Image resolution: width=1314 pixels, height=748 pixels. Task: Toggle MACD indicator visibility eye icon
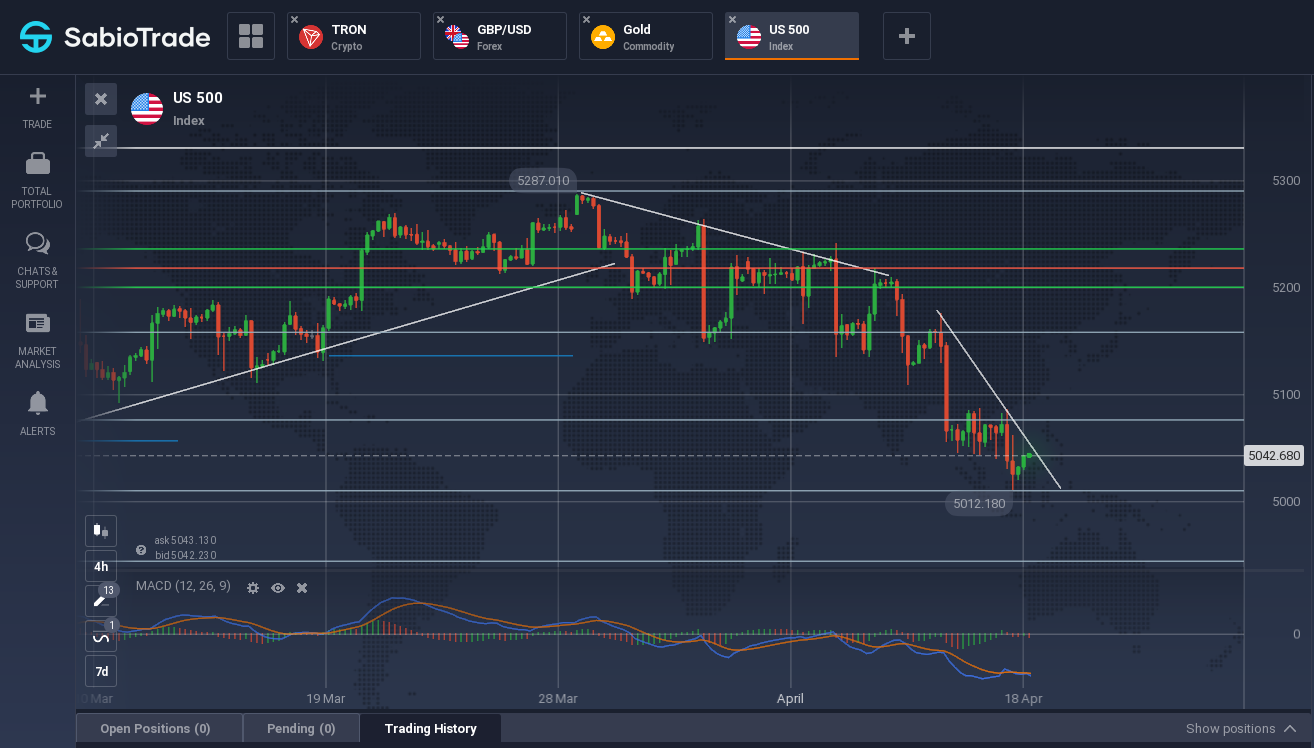tap(278, 588)
